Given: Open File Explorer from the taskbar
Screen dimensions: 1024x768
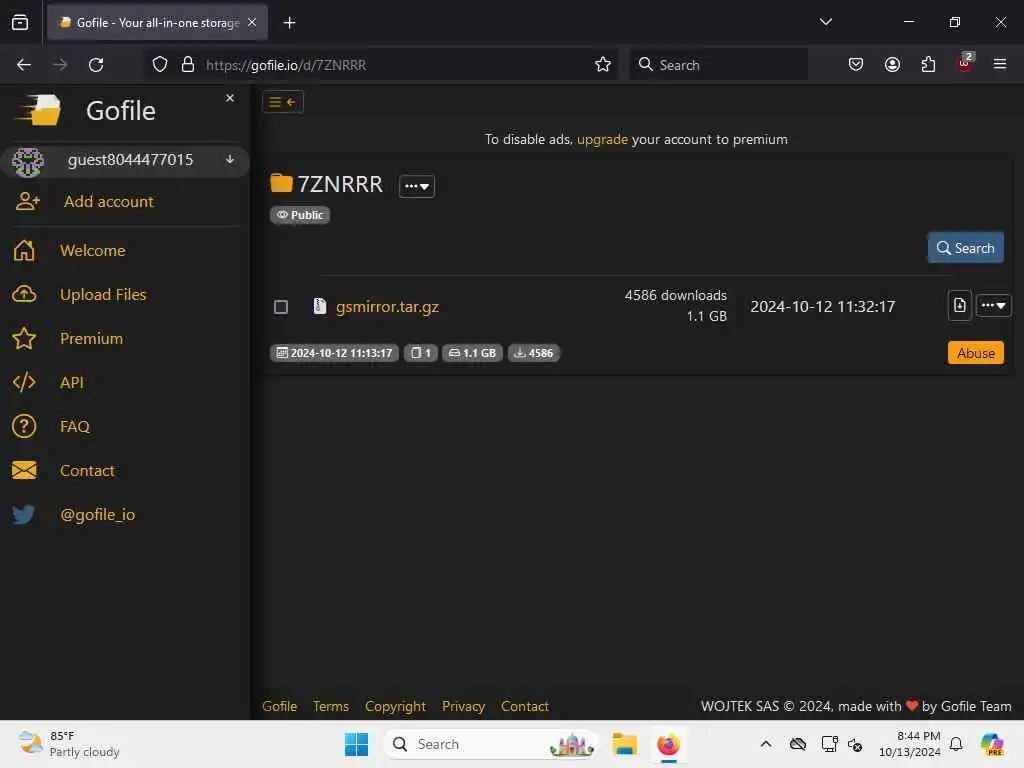Looking at the screenshot, I should tap(624, 744).
